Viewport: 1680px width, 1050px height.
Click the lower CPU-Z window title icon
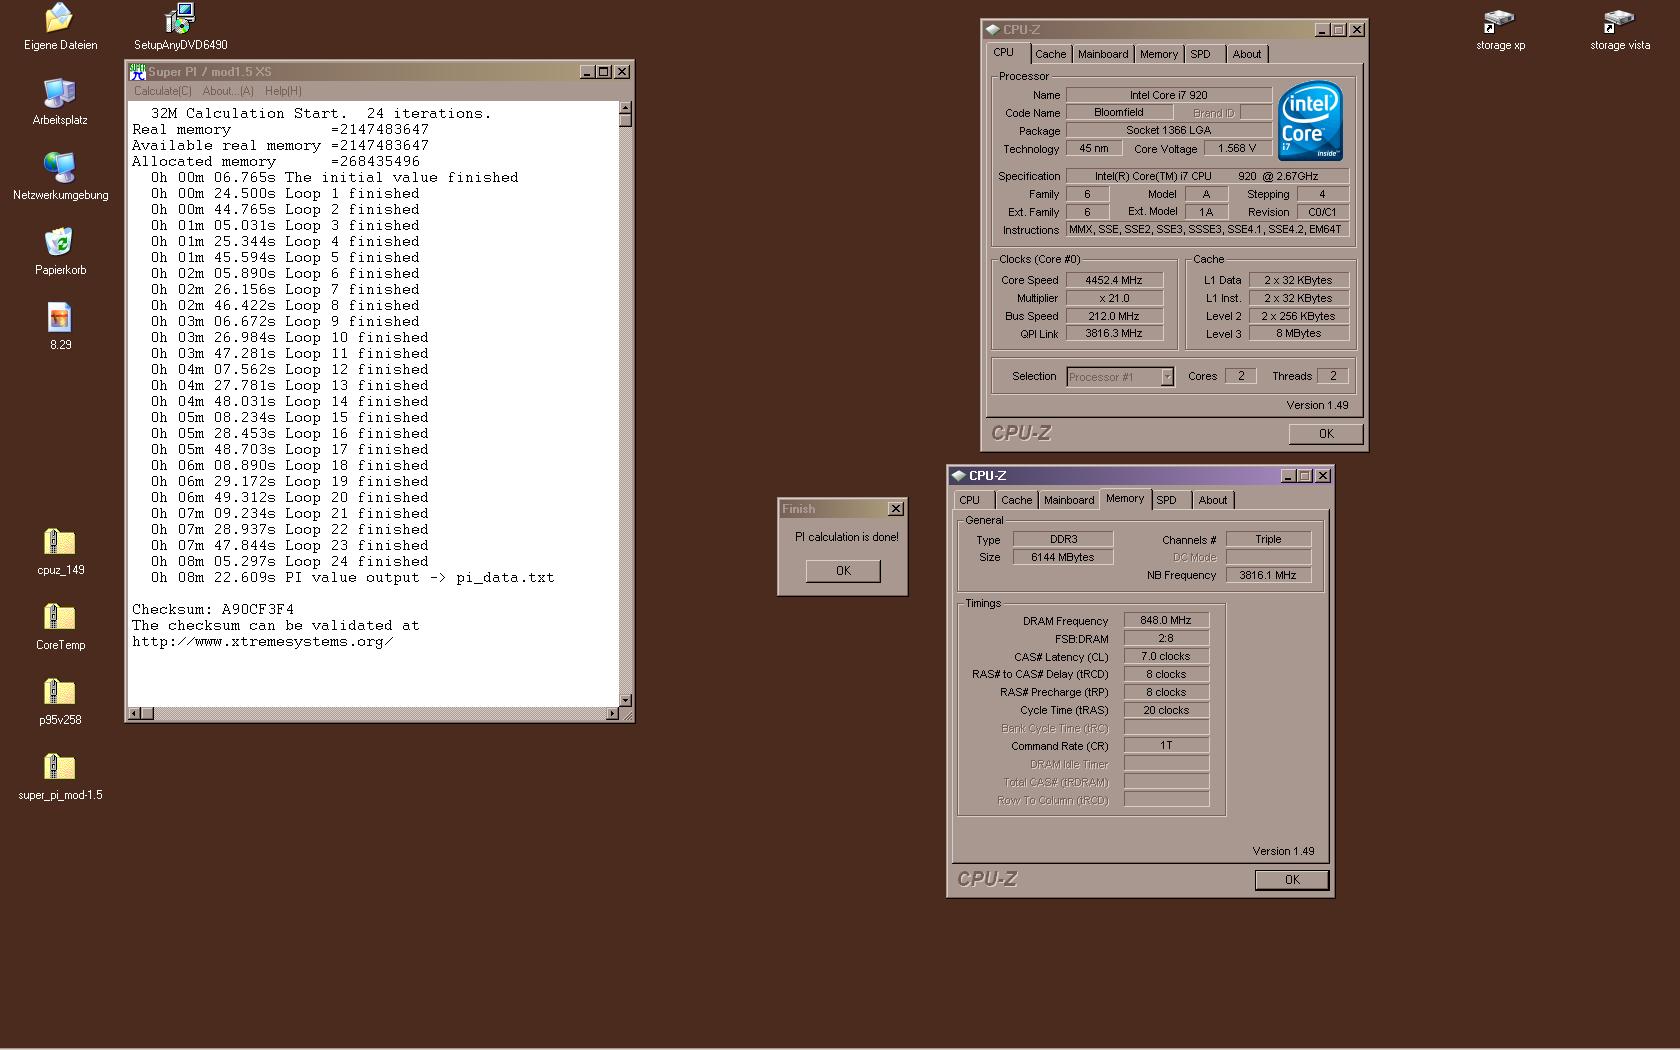click(959, 476)
